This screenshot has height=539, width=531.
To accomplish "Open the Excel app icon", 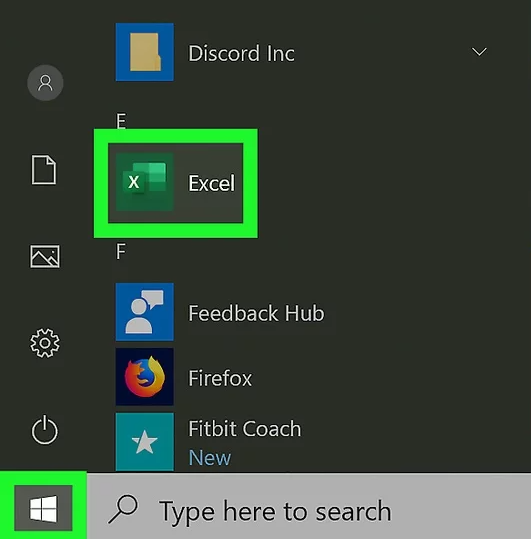I will tap(145, 182).
